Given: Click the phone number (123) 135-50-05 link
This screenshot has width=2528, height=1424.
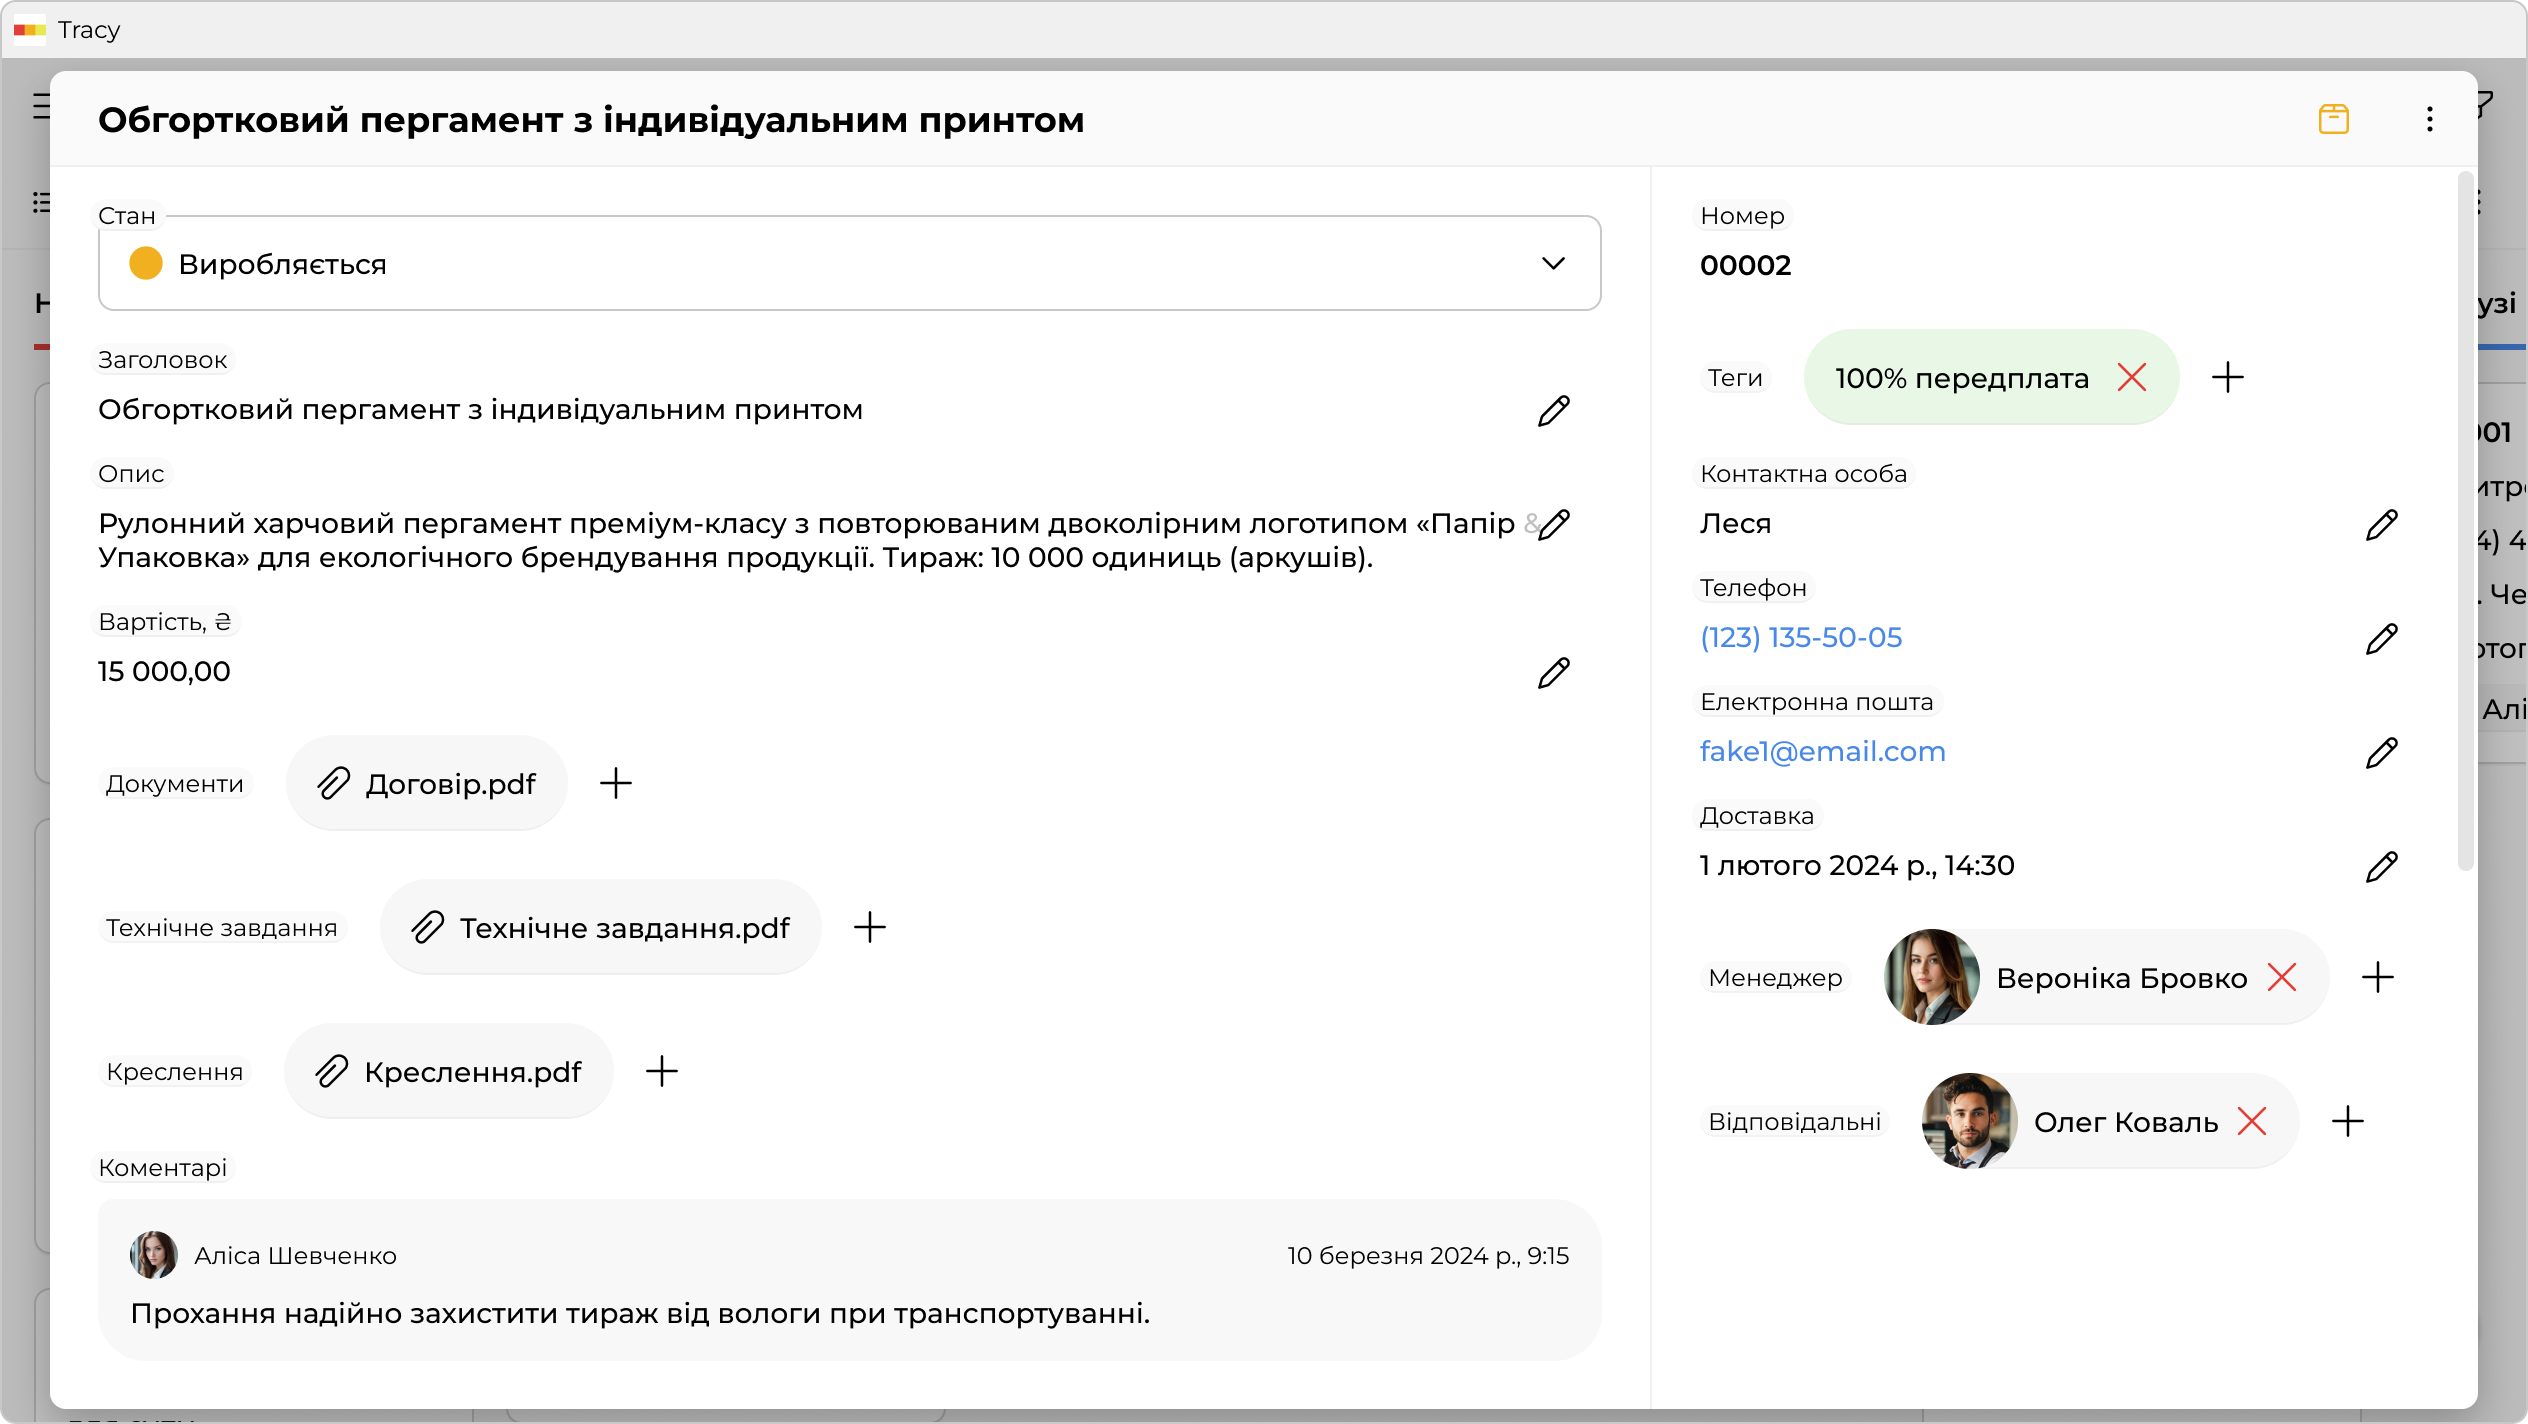Looking at the screenshot, I should [1800, 638].
